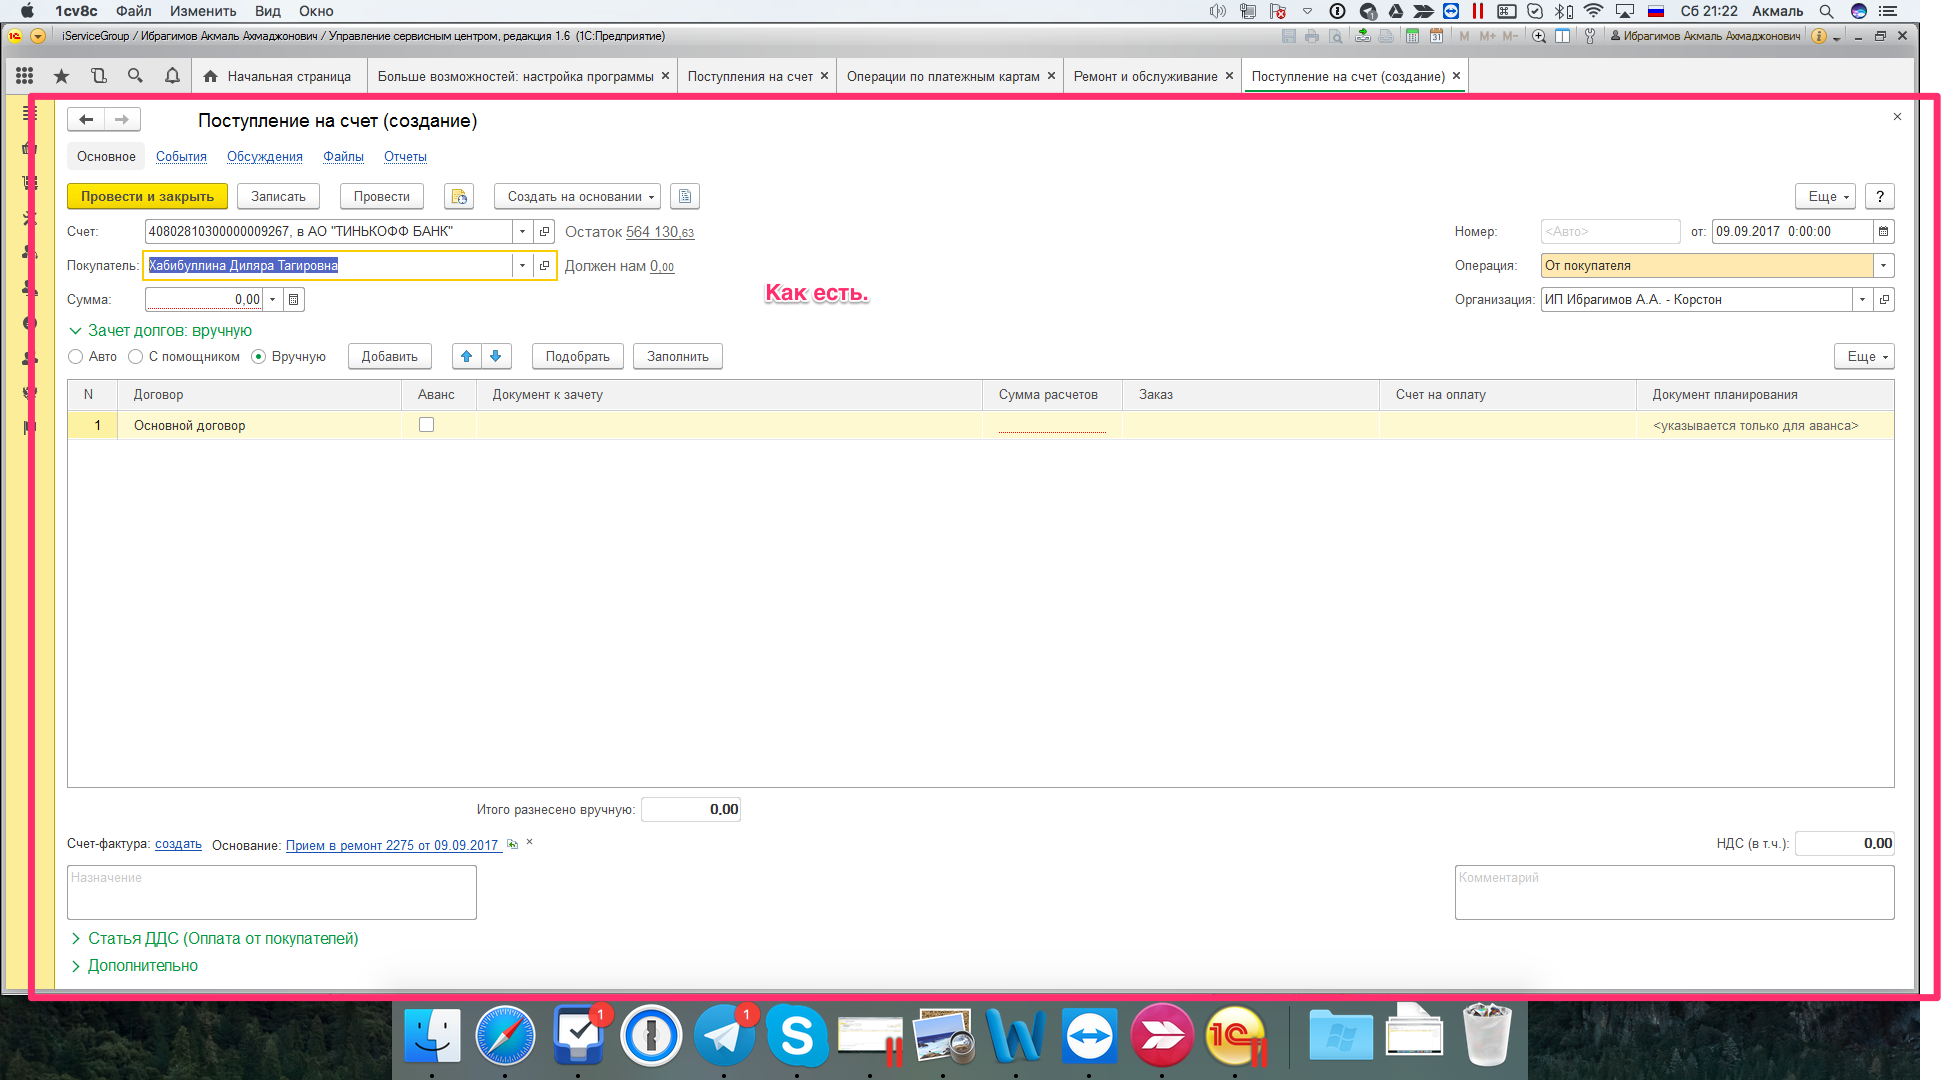Click the Назначение text field
The width and height of the screenshot is (1941, 1080).
[x=271, y=892]
